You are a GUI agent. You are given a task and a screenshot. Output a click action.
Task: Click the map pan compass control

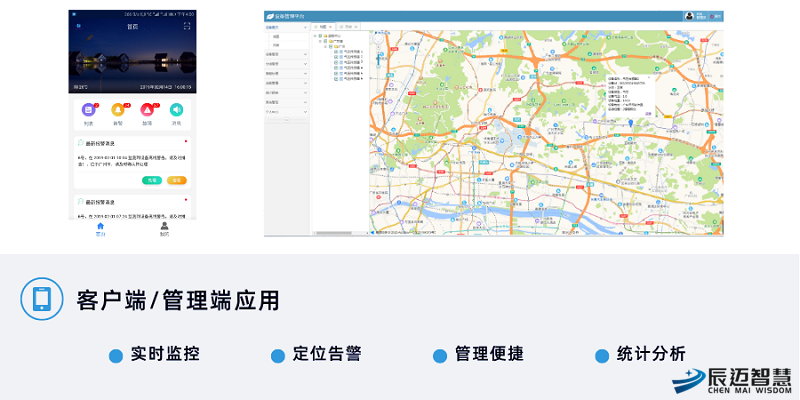point(380,40)
